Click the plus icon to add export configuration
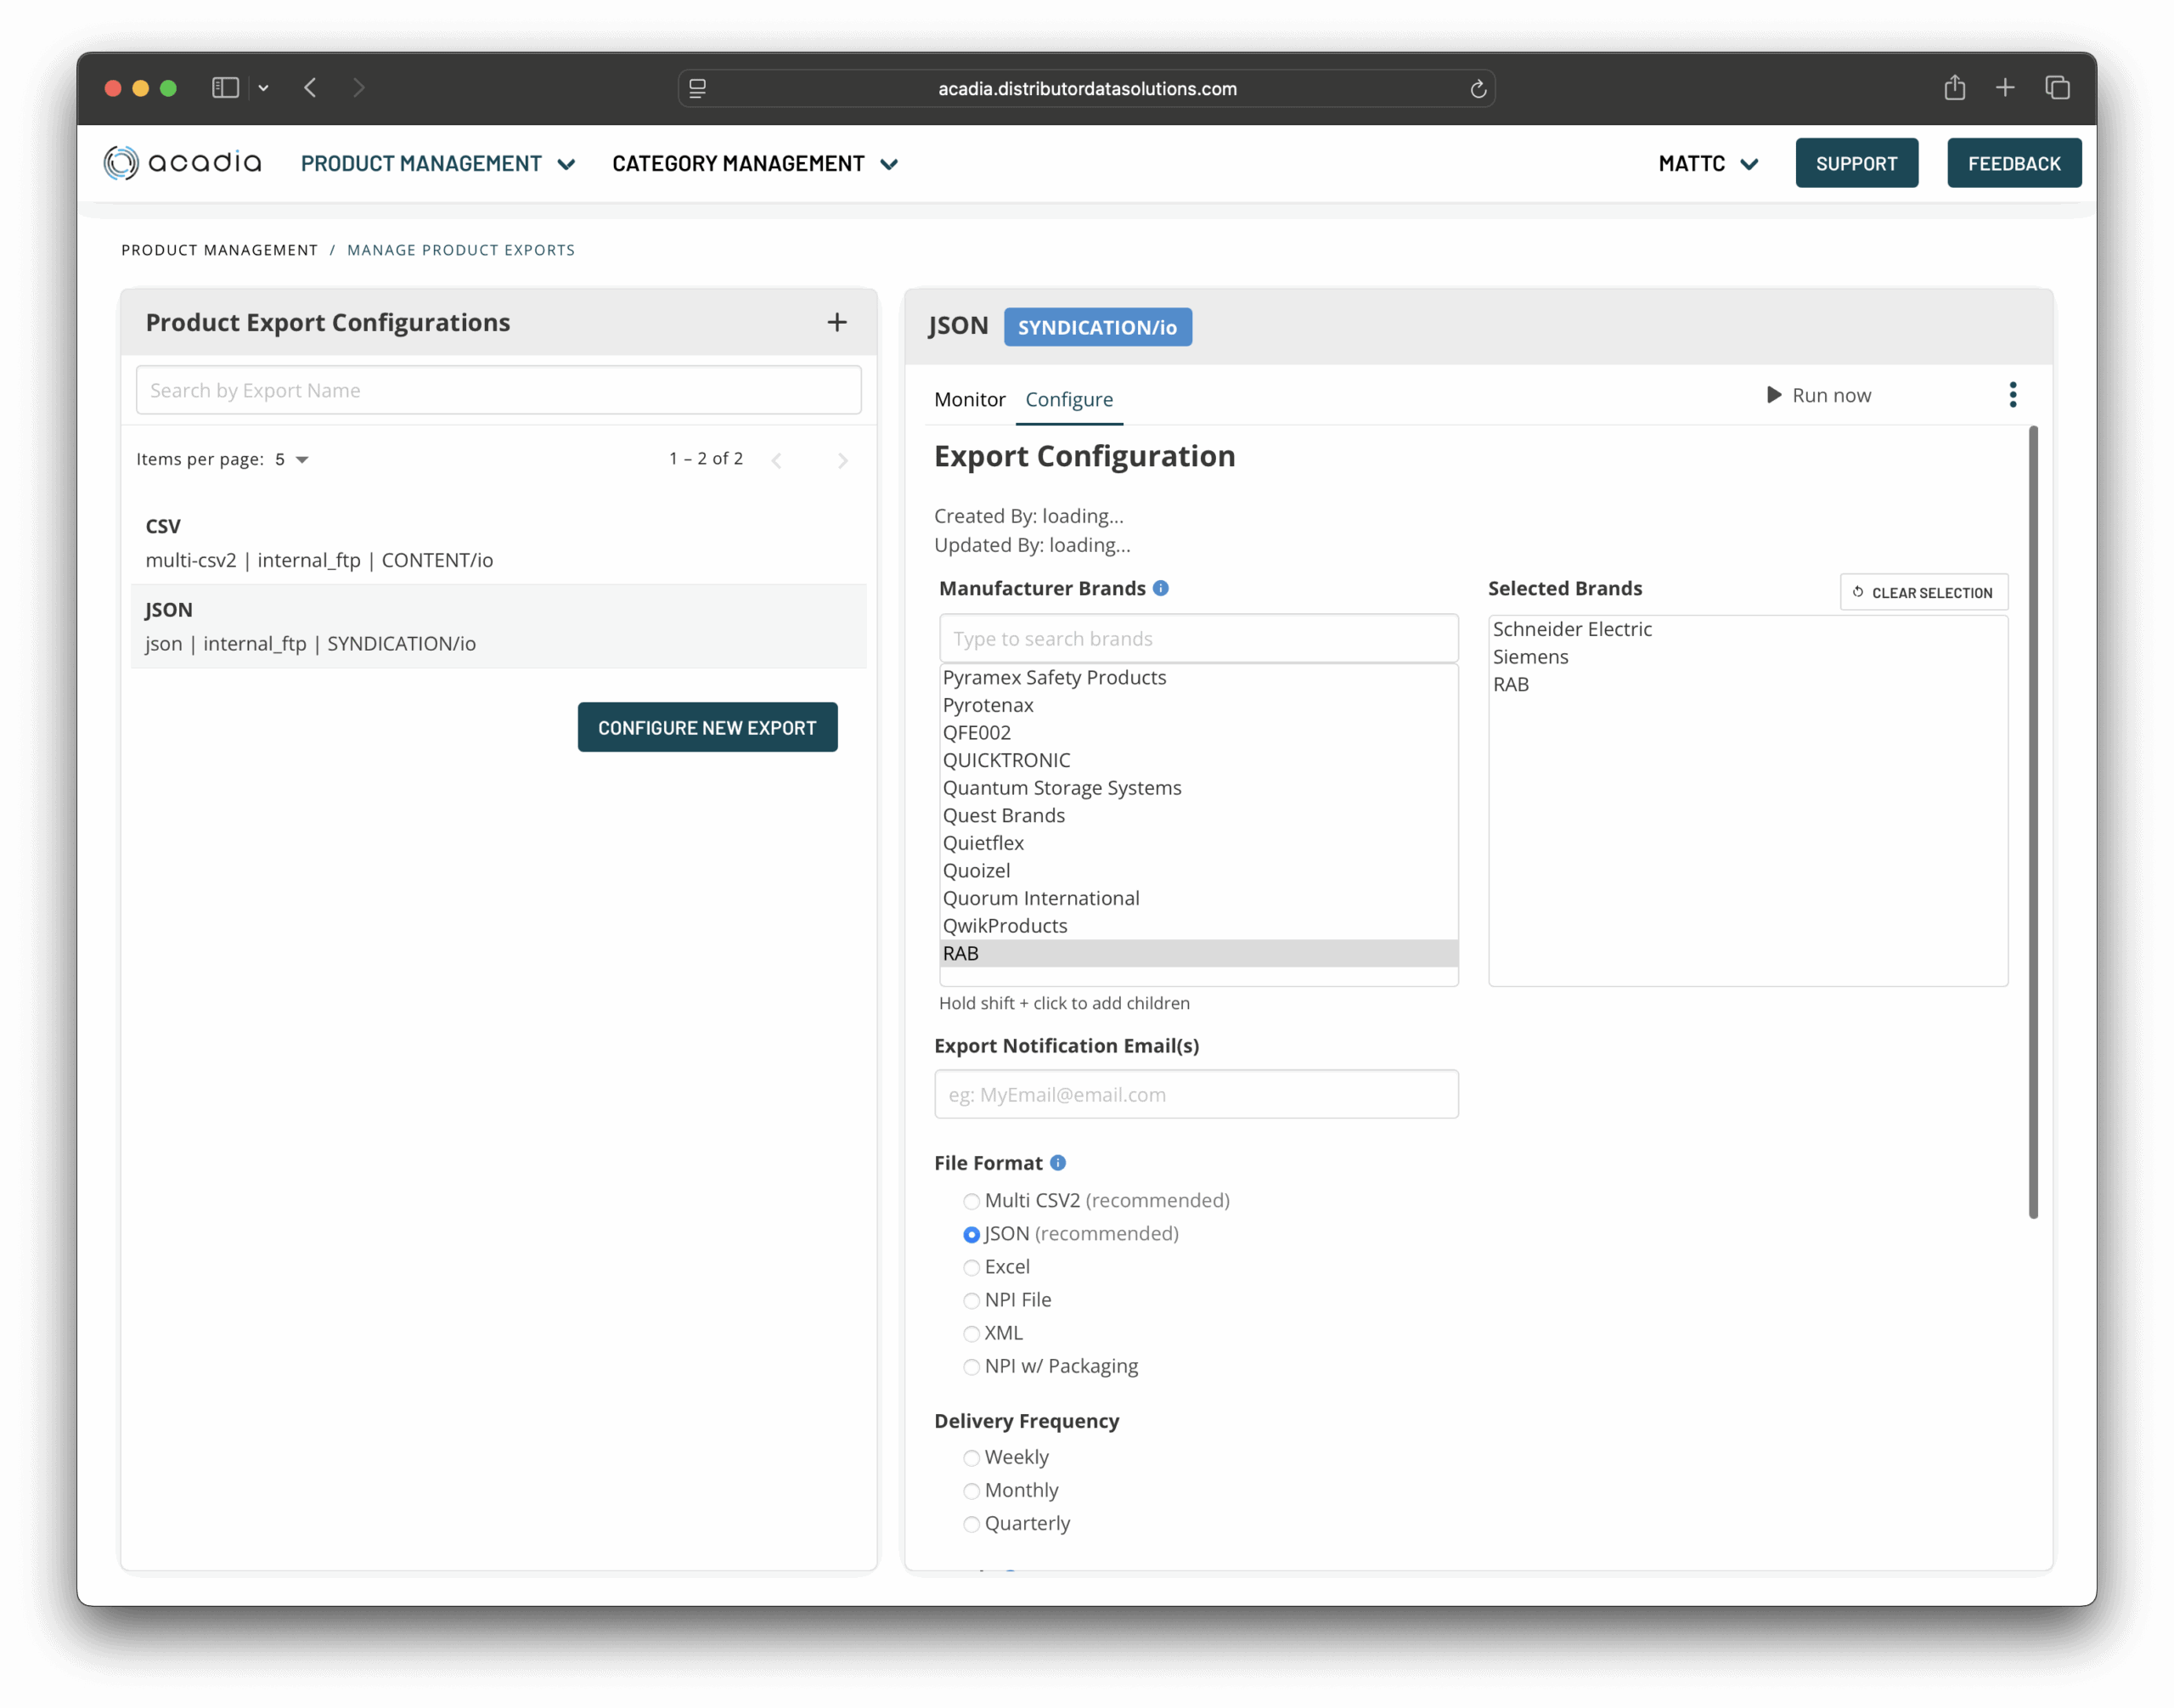 836,322
